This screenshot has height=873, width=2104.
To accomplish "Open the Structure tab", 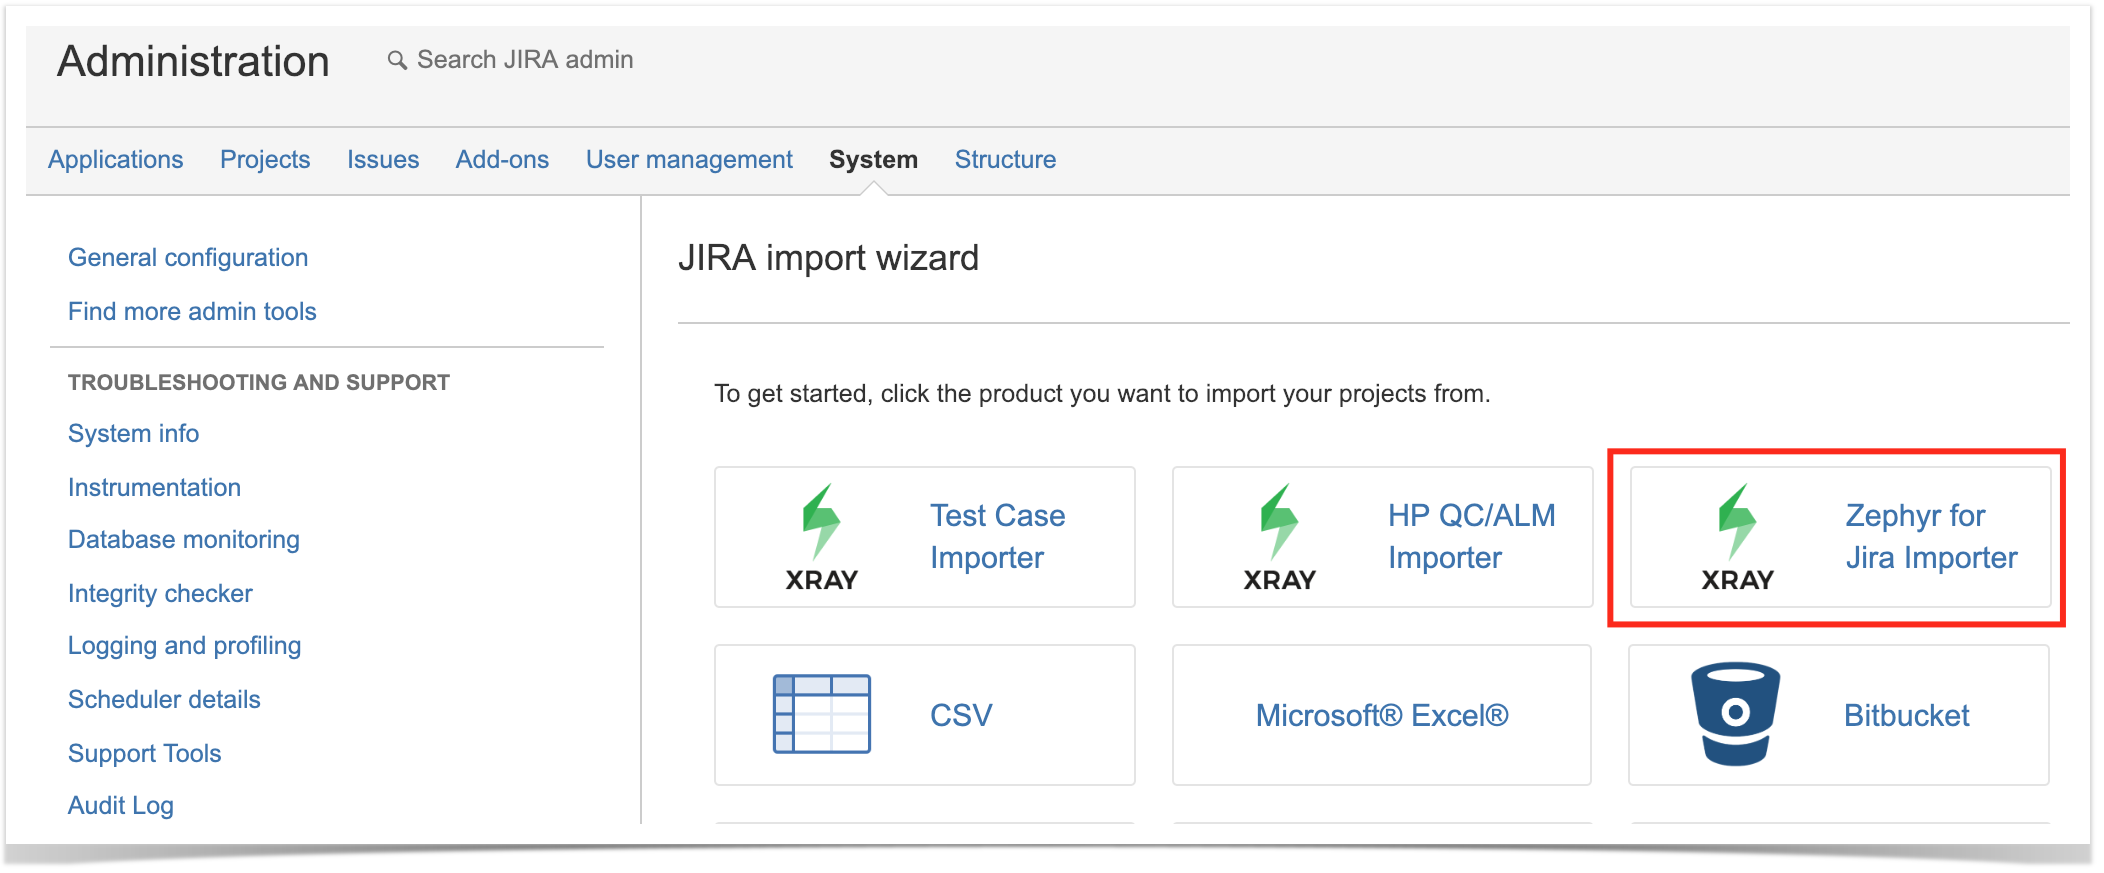I will click(x=1005, y=160).
